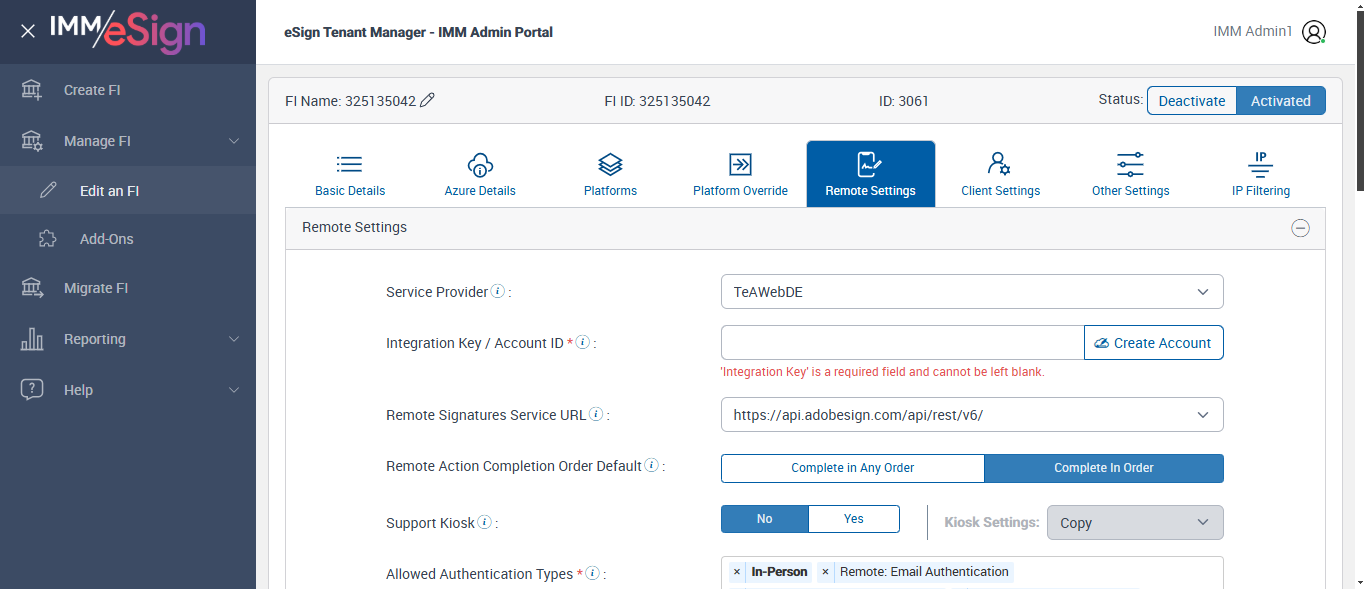Switch to the IP Filtering tab
Screen dimensions: 1366x589
(x=1260, y=175)
